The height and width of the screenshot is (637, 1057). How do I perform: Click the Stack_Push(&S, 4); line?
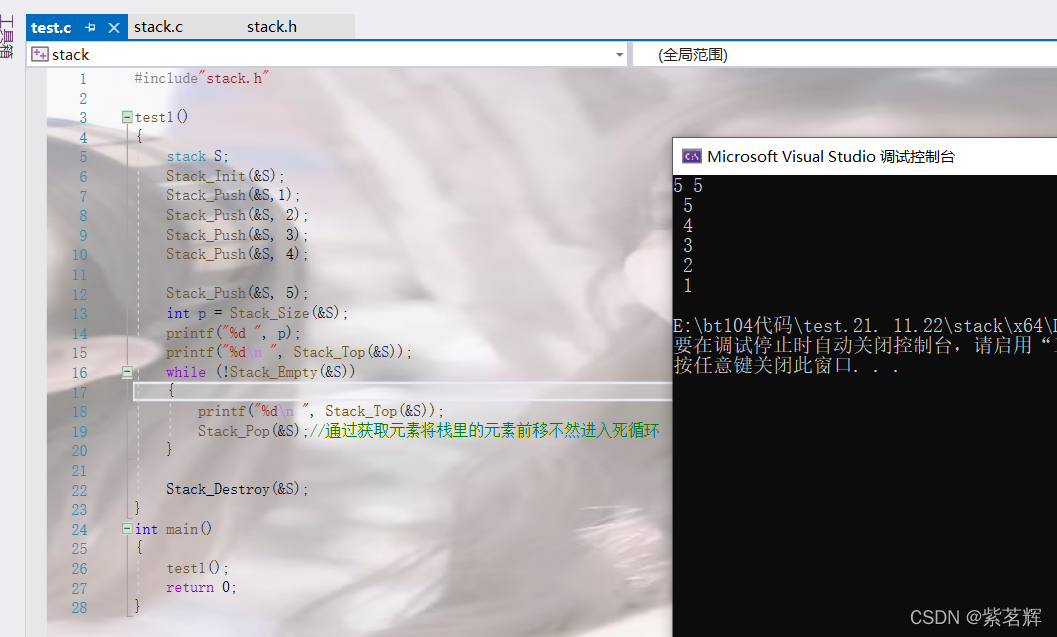point(237,254)
